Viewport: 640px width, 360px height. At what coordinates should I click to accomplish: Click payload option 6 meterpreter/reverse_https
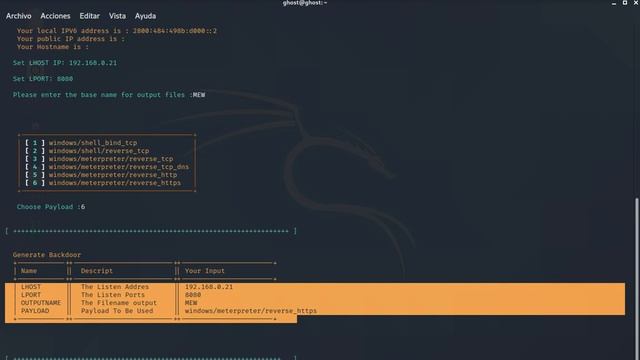[103, 183]
